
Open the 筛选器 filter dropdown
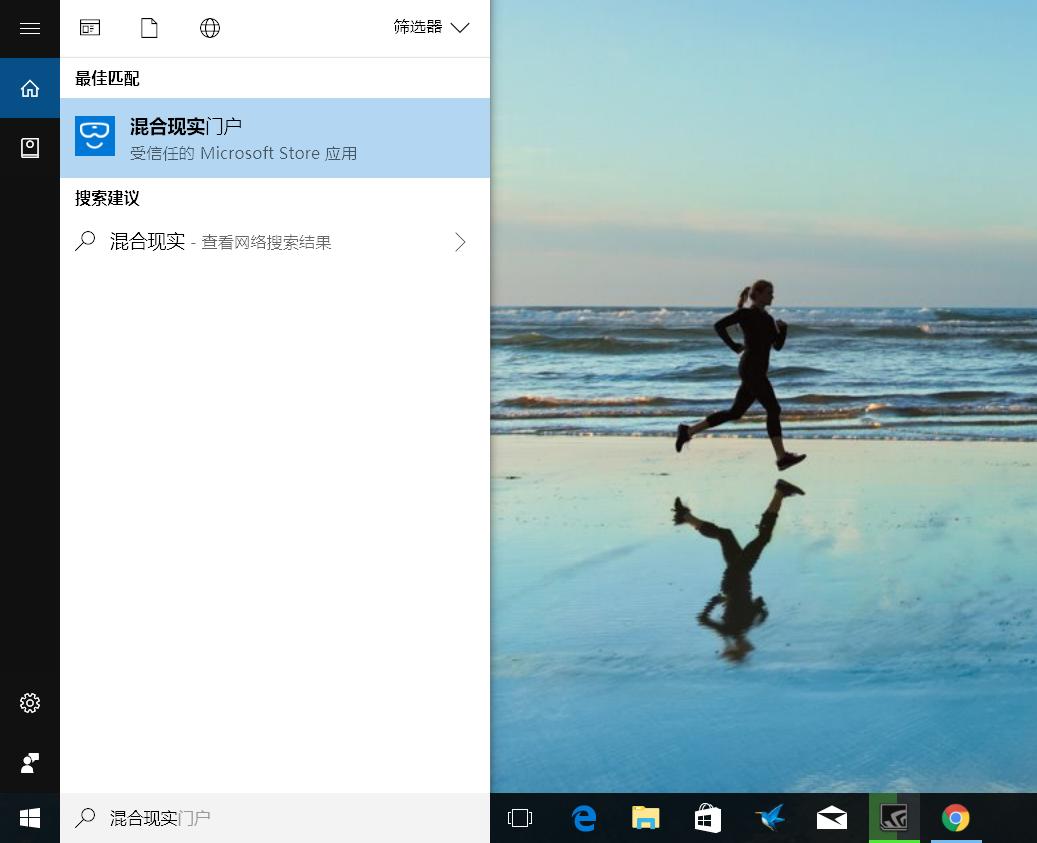(x=431, y=27)
